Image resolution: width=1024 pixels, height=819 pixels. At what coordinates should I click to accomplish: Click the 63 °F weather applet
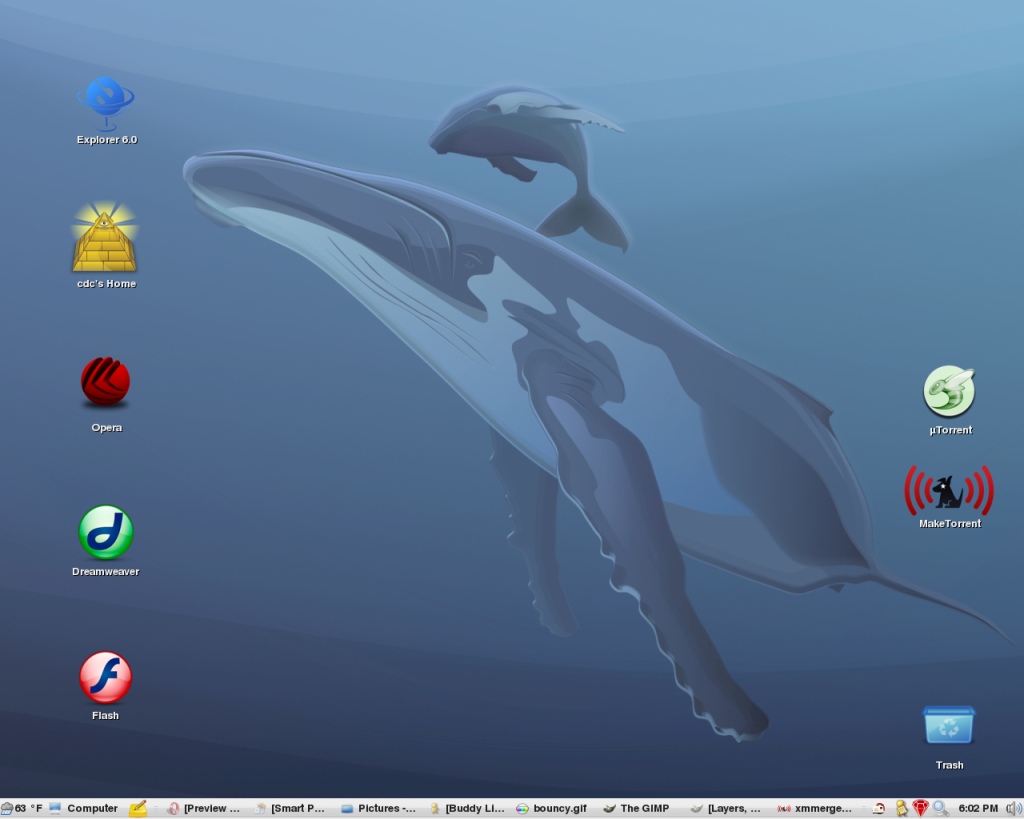tap(22, 809)
